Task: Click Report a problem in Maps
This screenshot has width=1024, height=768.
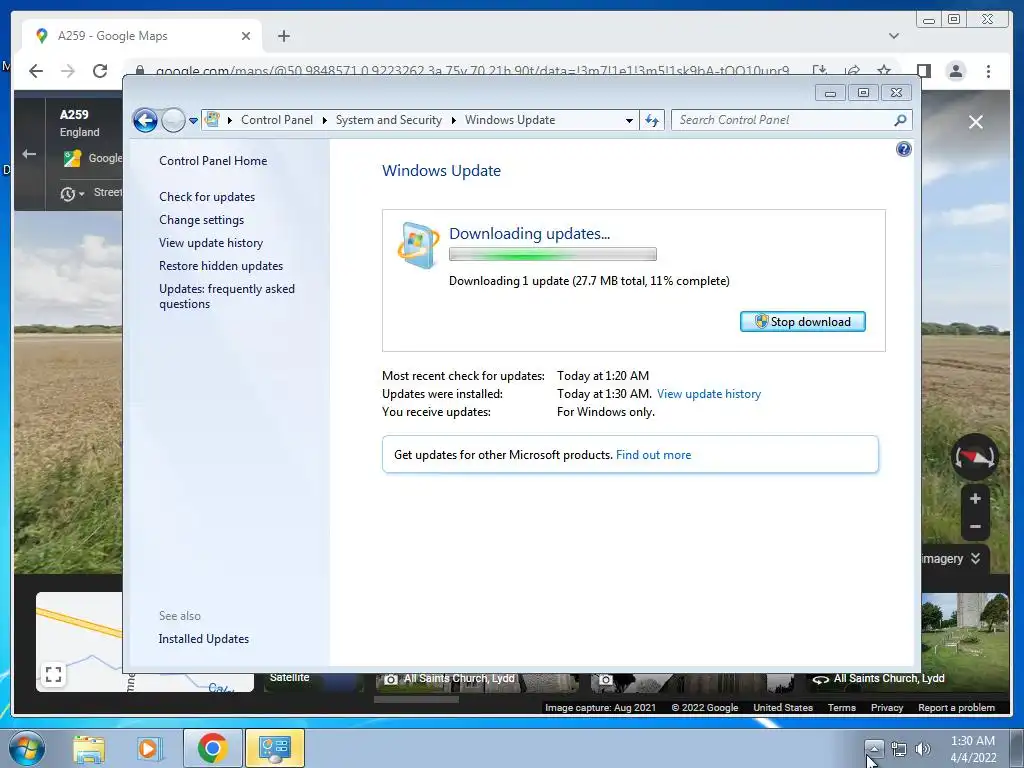Action: pyautogui.click(x=956, y=707)
